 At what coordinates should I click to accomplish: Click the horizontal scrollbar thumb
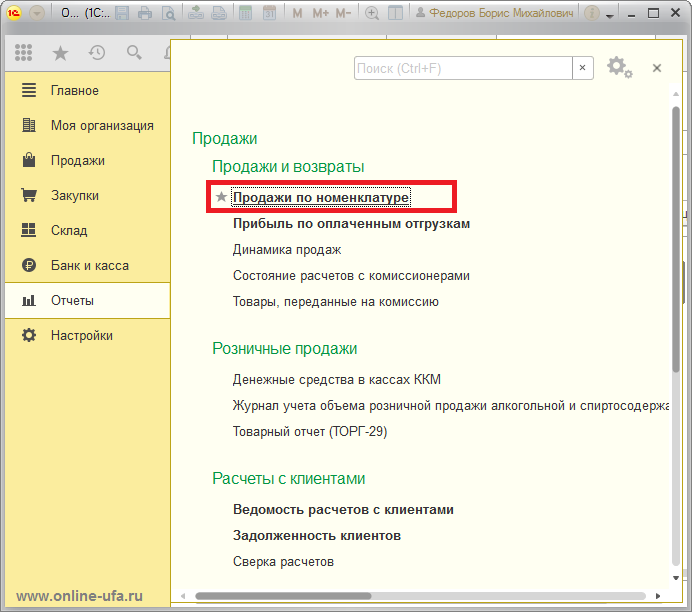[x=283, y=596]
